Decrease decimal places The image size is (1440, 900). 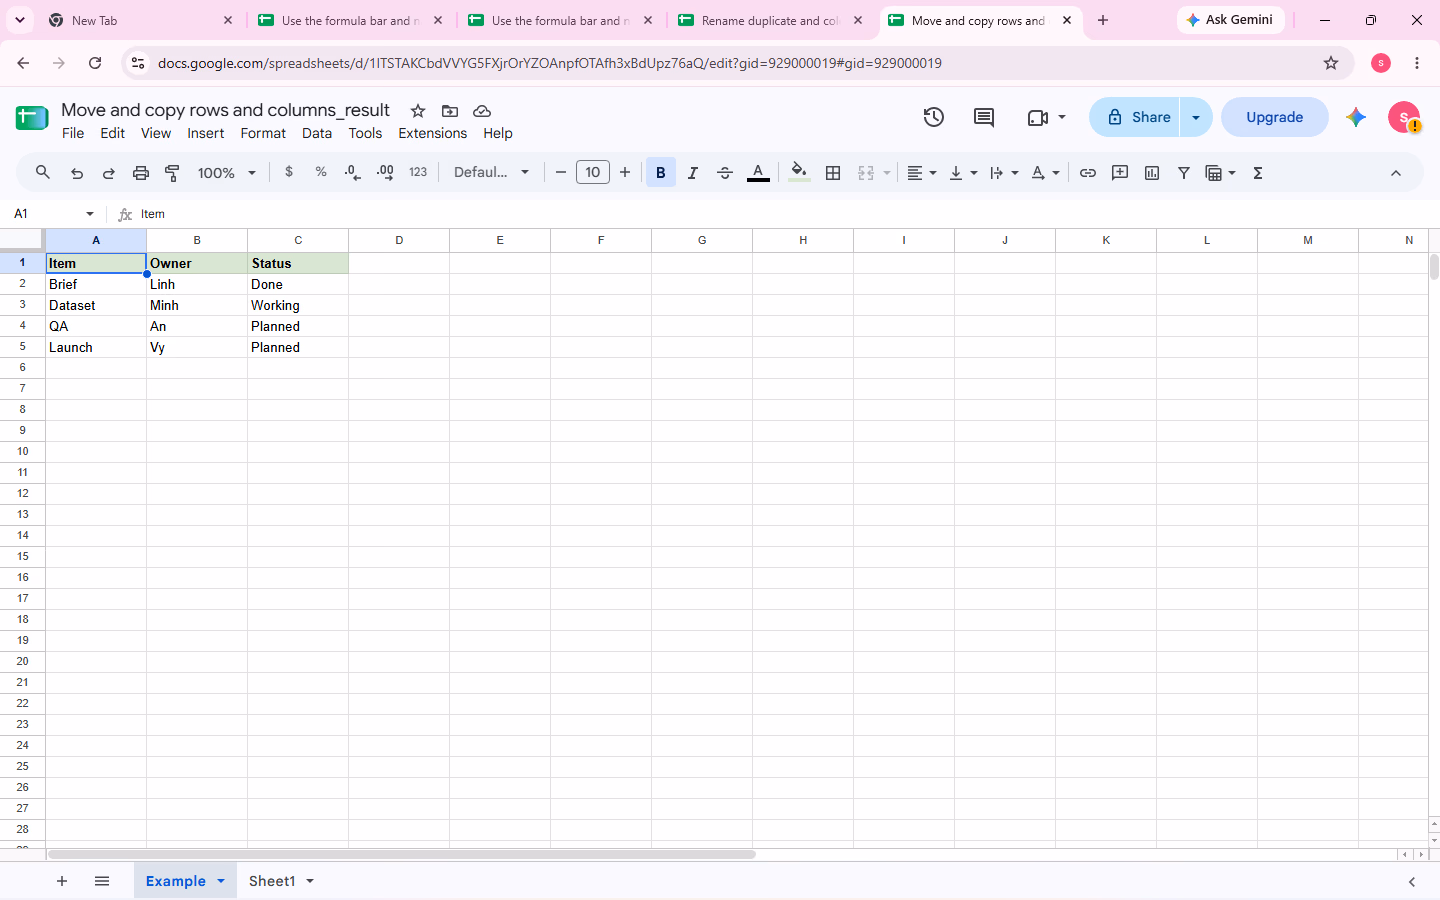(352, 173)
